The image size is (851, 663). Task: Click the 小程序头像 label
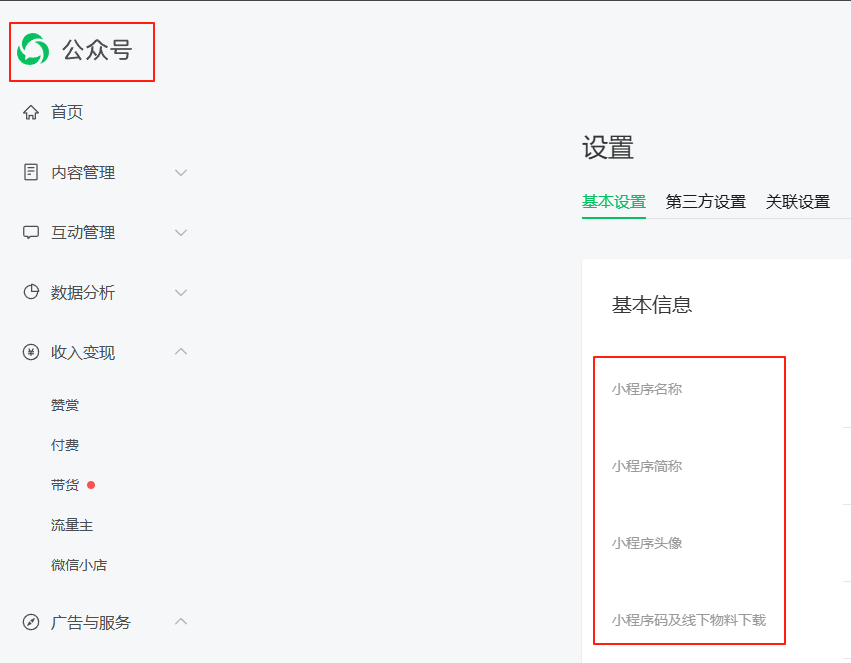click(x=647, y=543)
